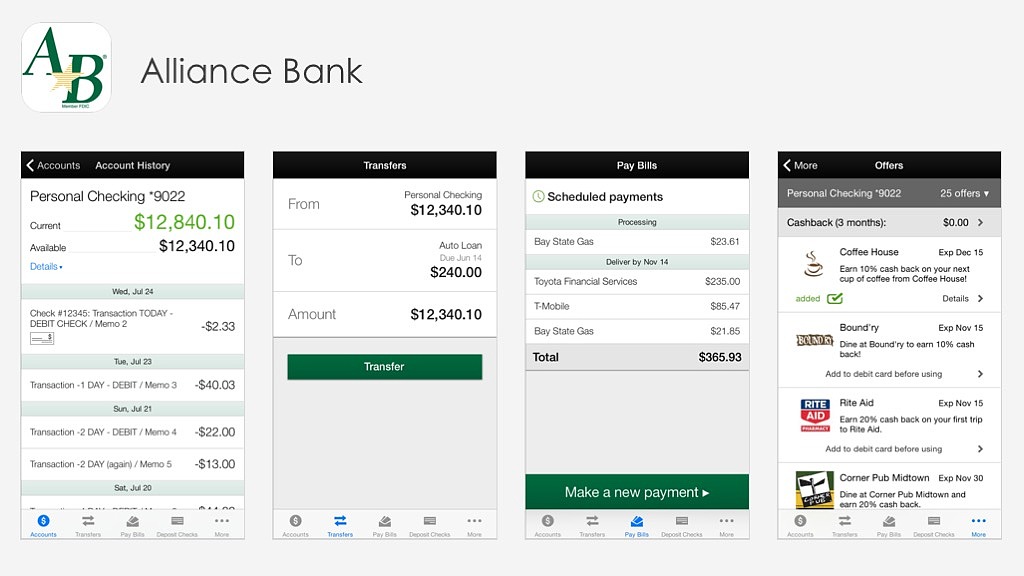Go back to Accounts from Account History
Viewport: 1024px width, 576px height.
[x=53, y=165]
